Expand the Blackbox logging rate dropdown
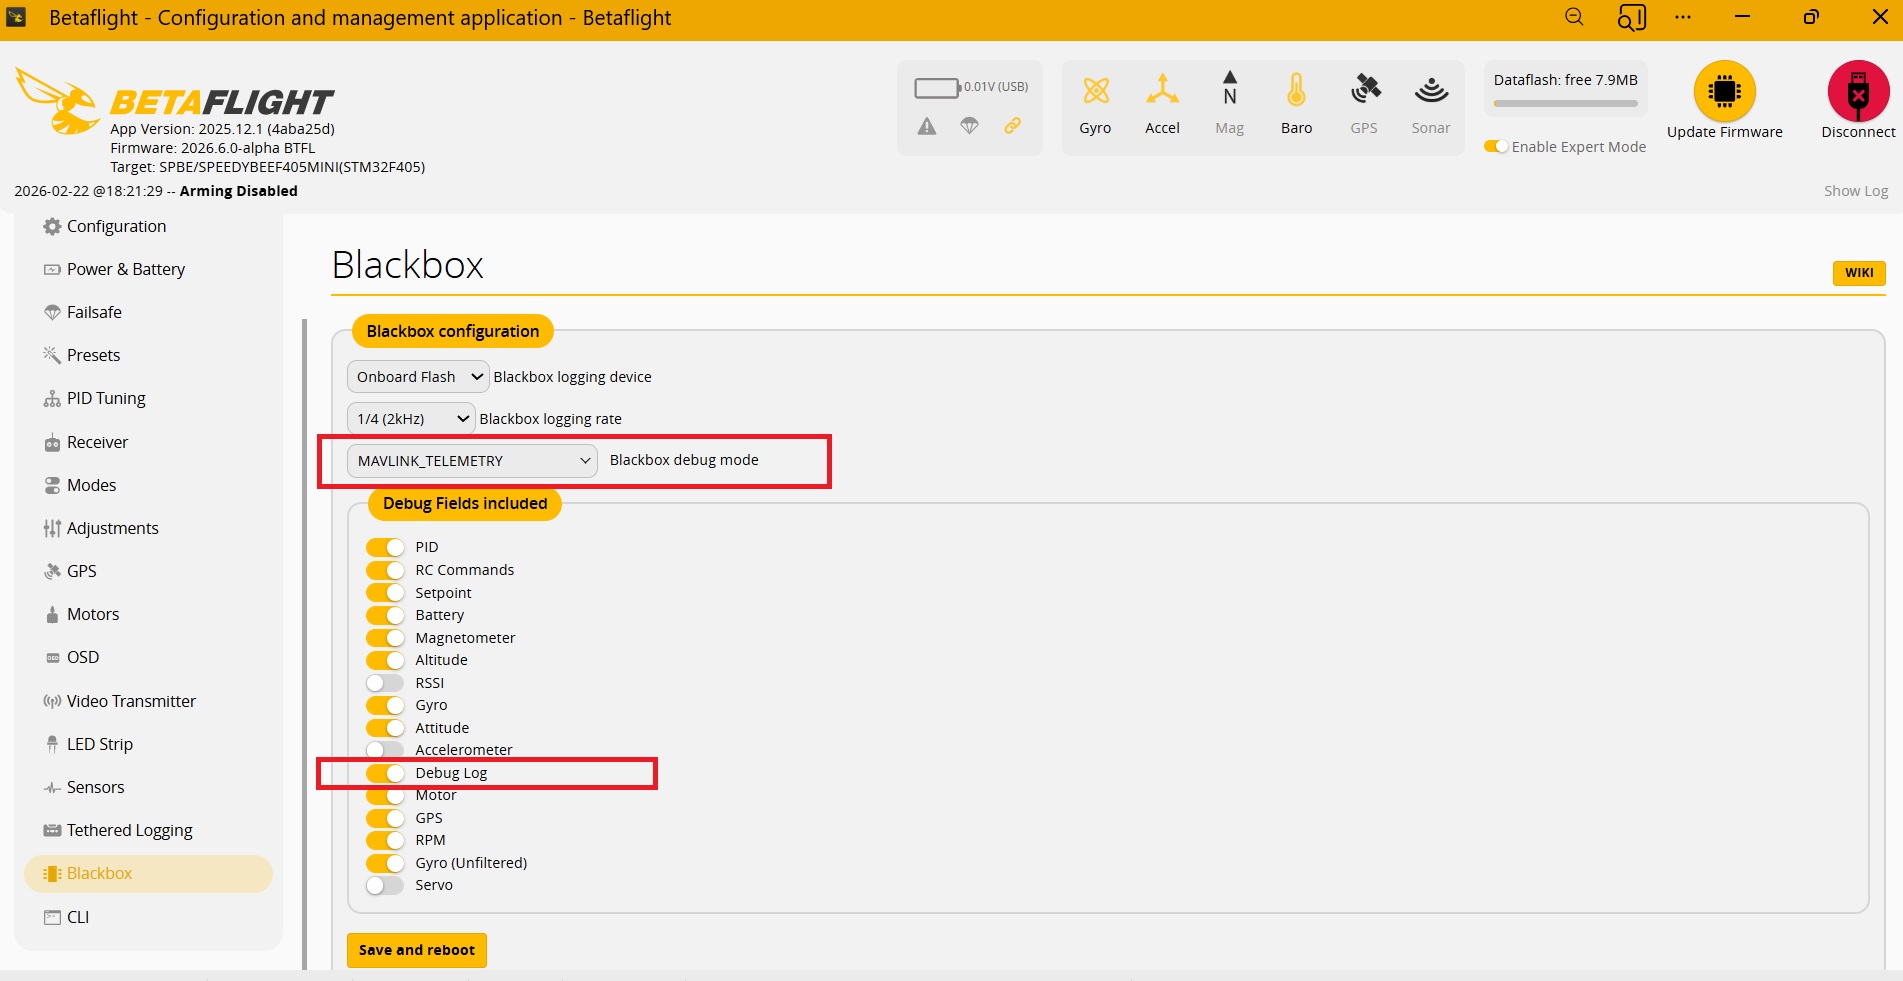This screenshot has height=981, width=1903. (411, 419)
